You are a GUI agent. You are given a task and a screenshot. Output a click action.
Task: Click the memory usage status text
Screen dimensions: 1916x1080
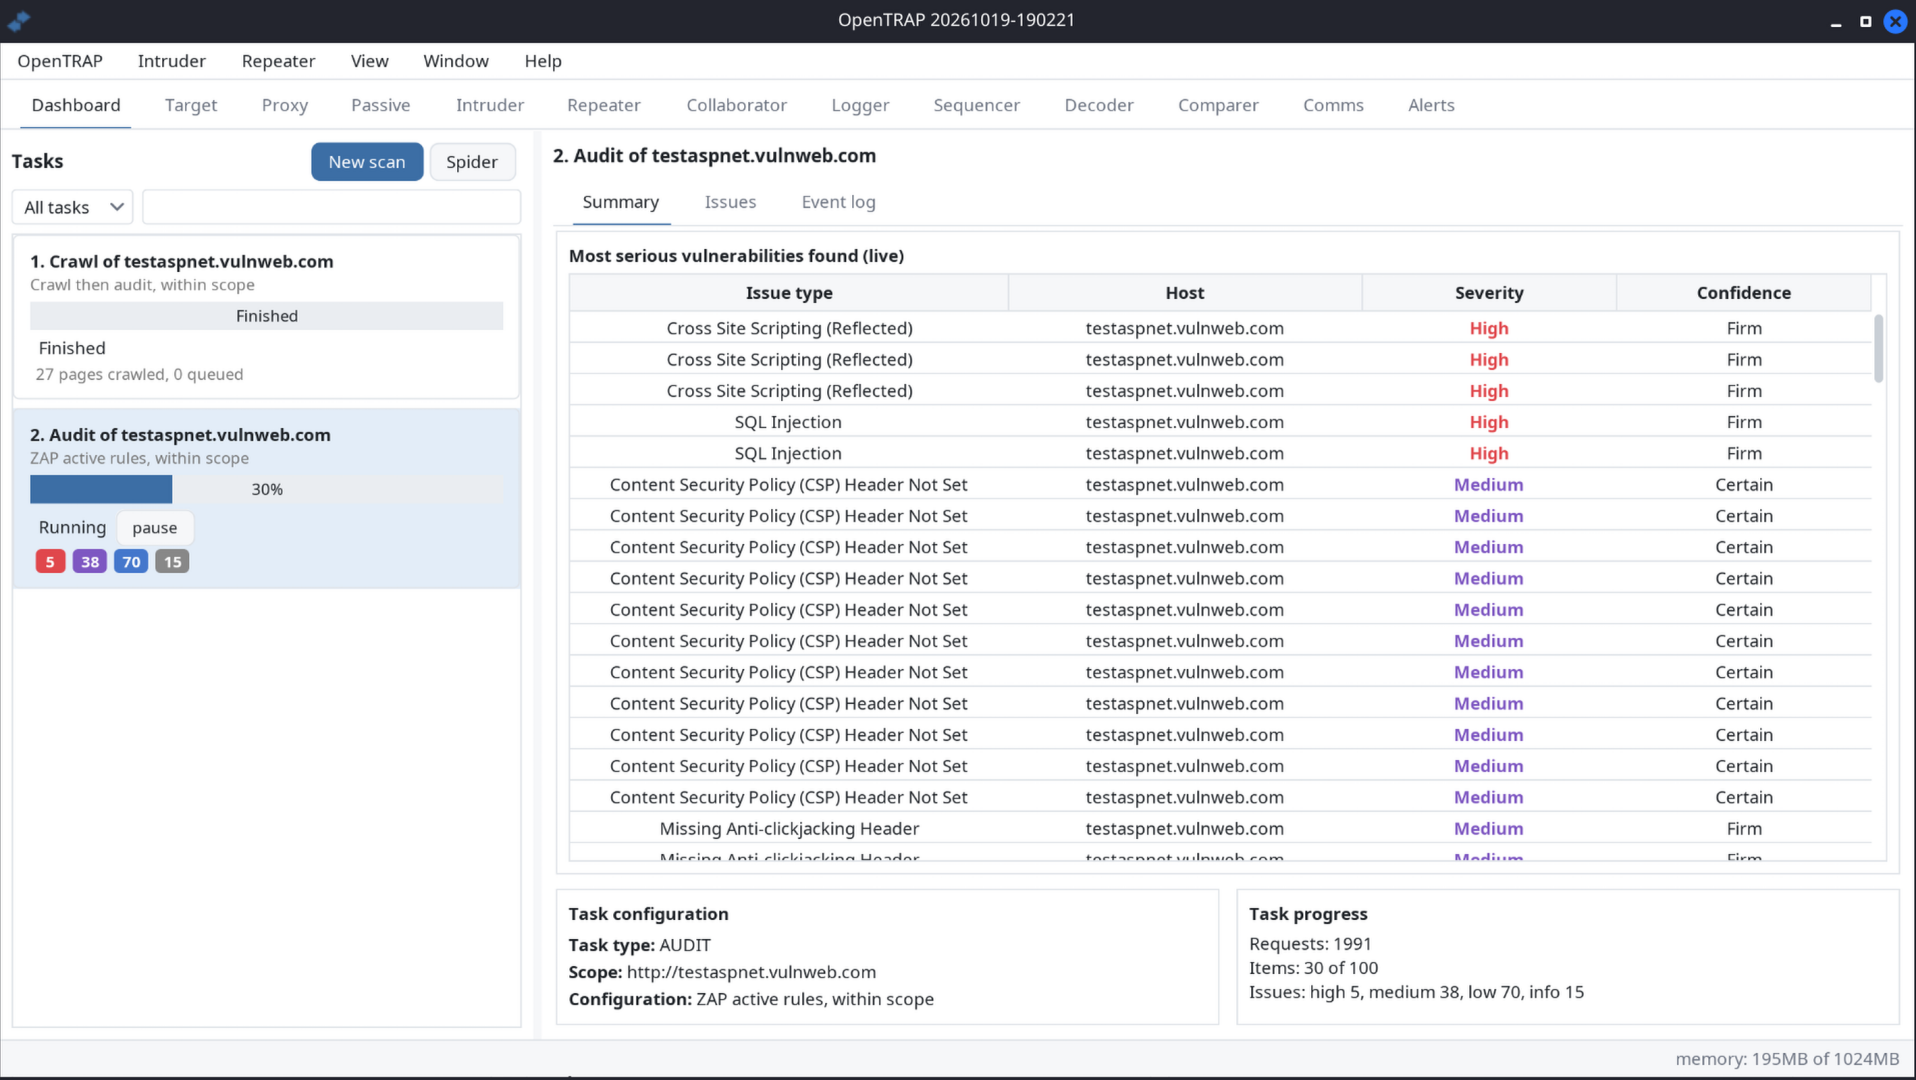(x=1787, y=1059)
